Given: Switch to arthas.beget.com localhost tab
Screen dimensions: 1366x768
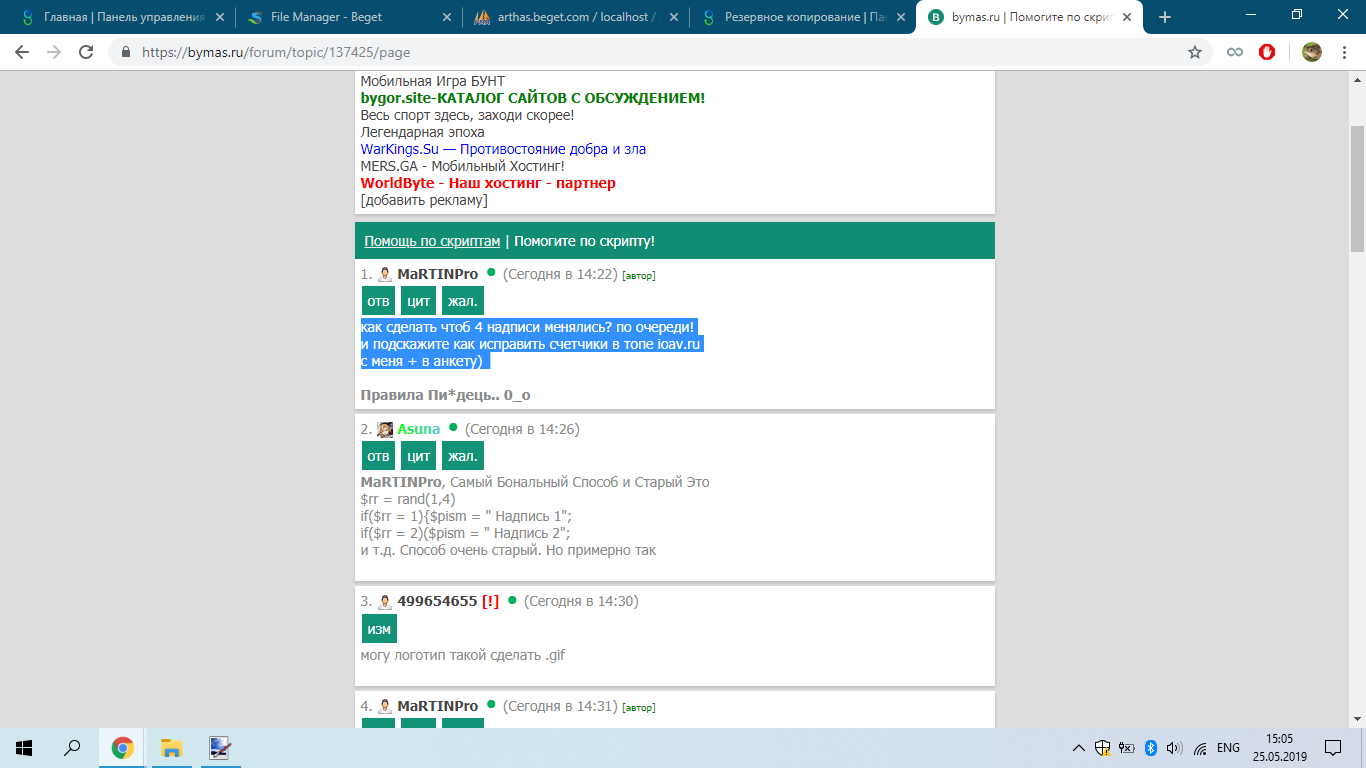Looking at the screenshot, I should pos(575,17).
